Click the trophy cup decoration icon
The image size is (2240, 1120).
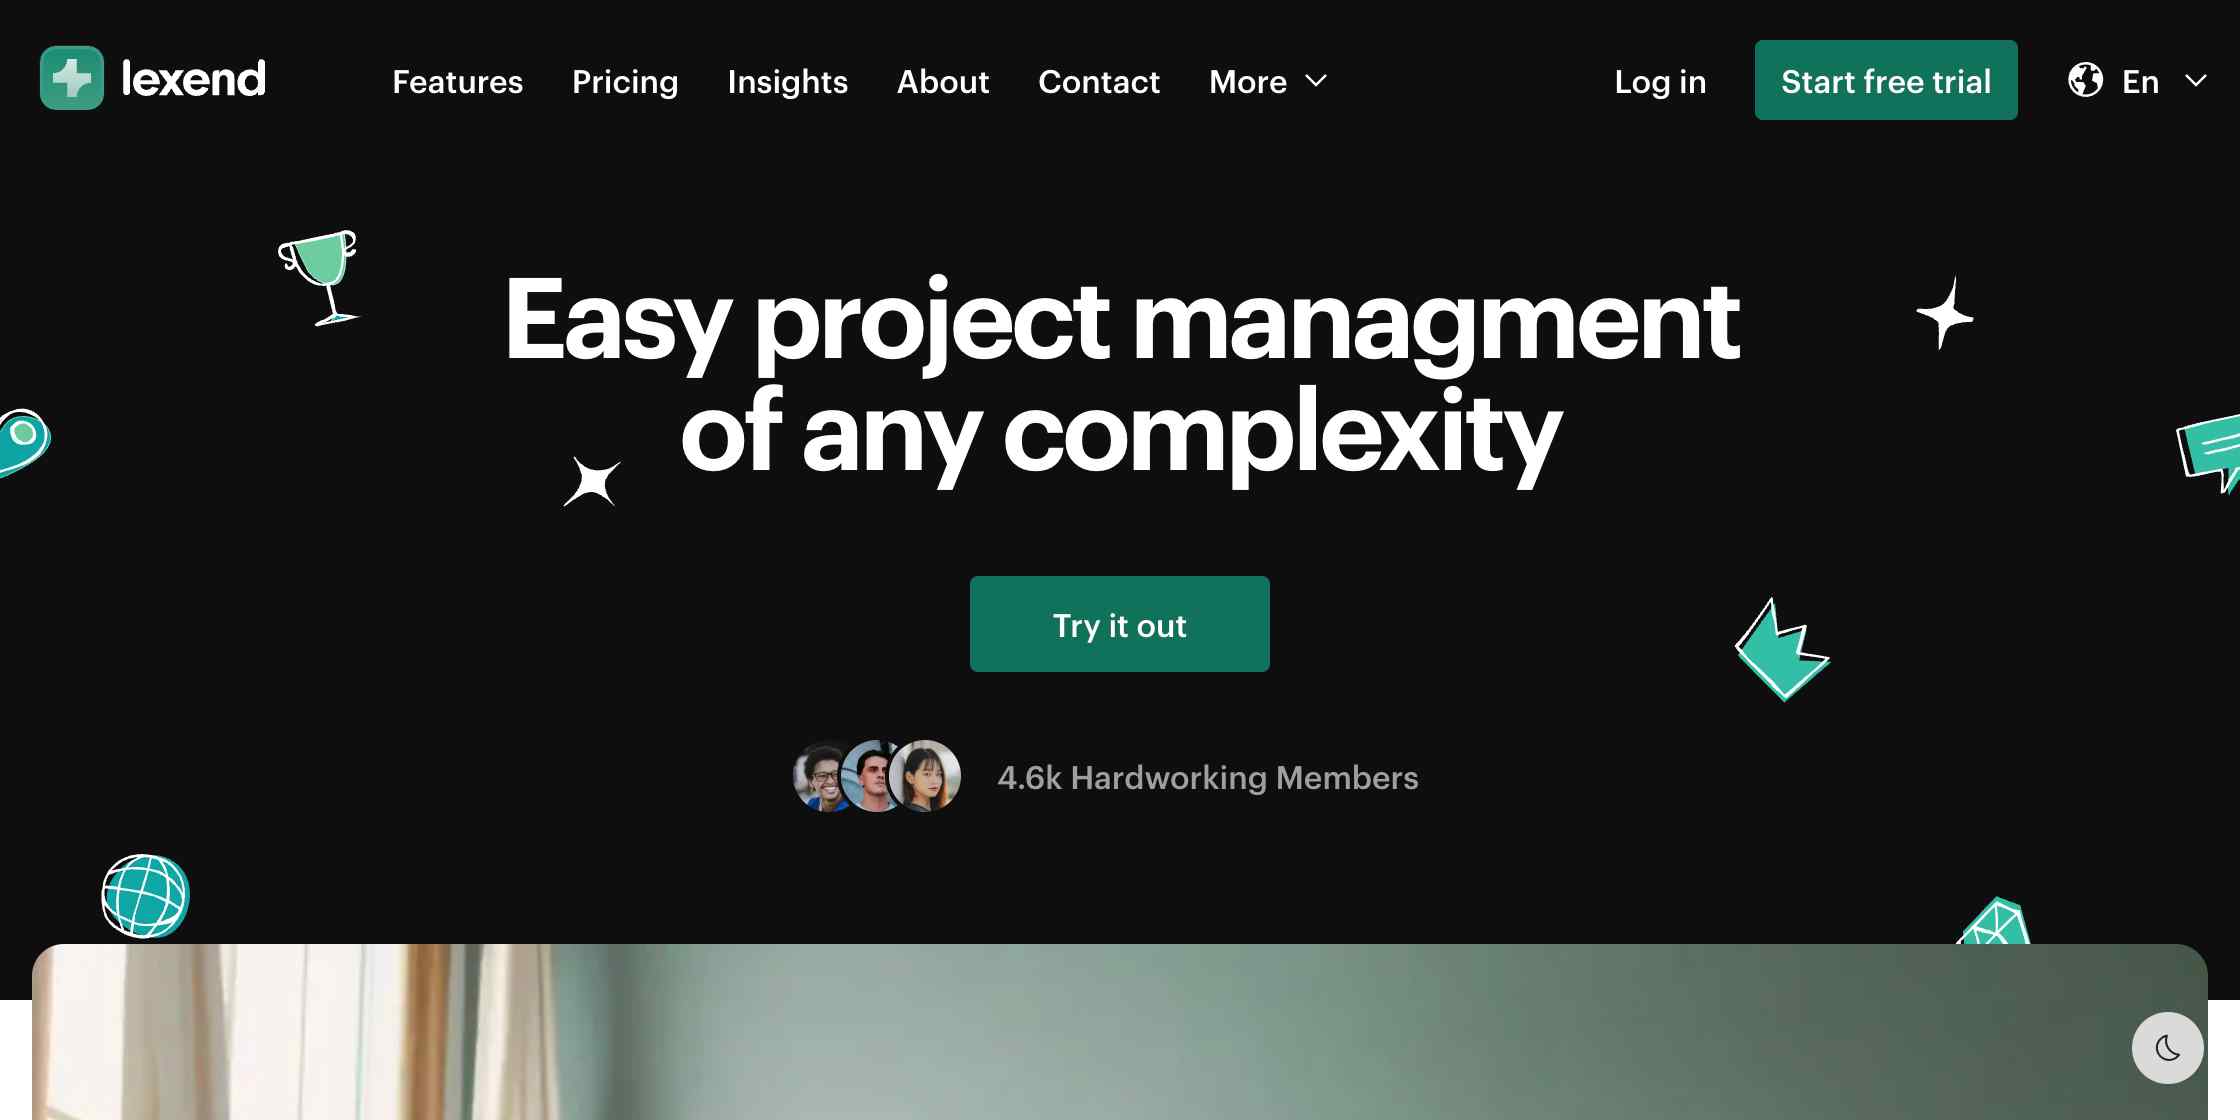(x=319, y=278)
